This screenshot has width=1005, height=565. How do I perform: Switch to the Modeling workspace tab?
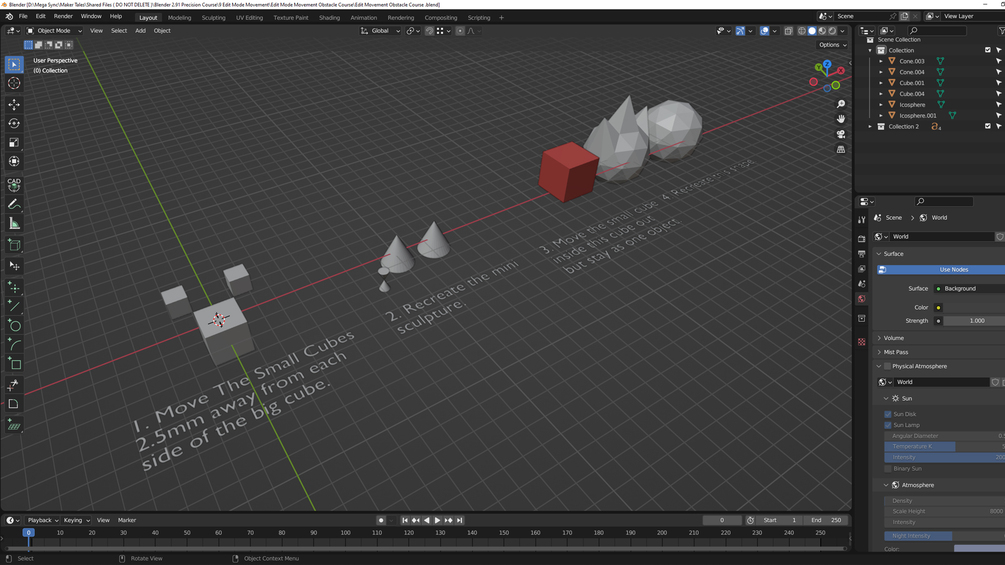click(x=179, y=18)
